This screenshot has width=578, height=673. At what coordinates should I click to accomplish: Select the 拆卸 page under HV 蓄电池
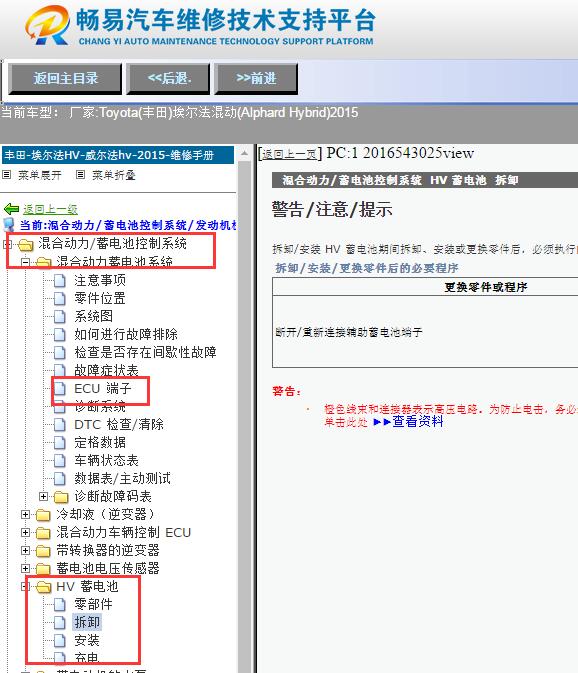[x=87, y=622]
